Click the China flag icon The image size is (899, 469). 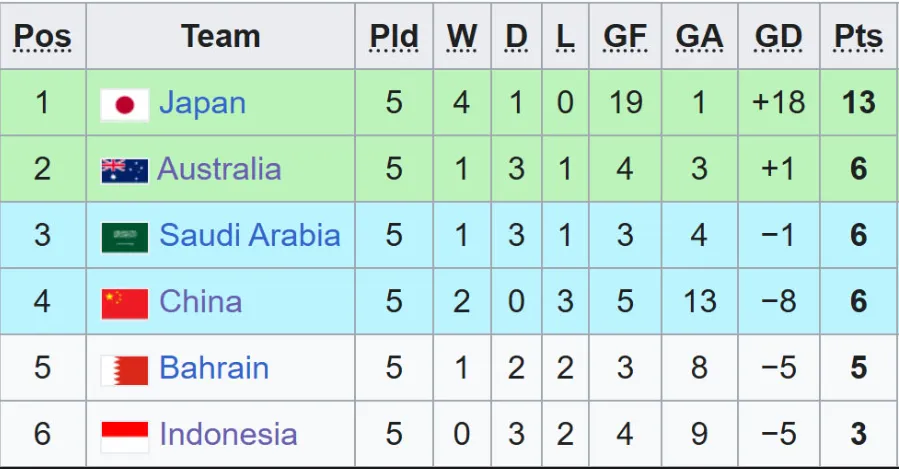[x=125, y=303]
